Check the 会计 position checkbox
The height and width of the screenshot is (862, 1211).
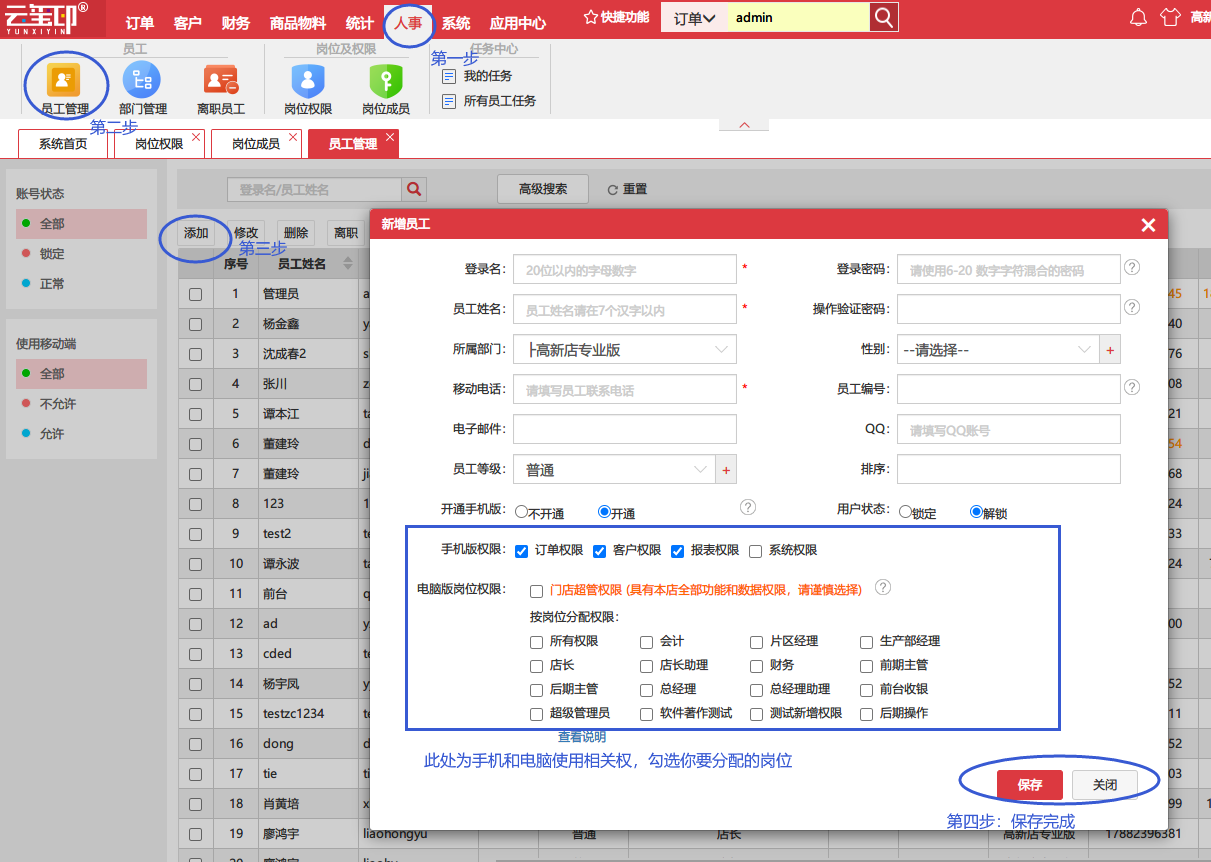click(x=647, y=642)
